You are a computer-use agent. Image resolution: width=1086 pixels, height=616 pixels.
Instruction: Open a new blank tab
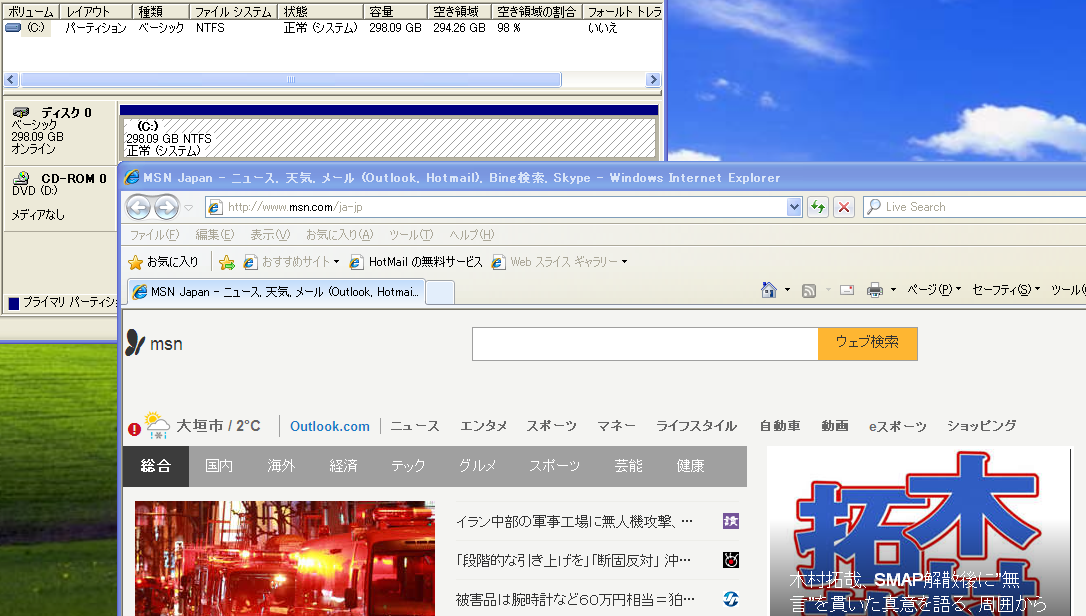coord(440,292)
